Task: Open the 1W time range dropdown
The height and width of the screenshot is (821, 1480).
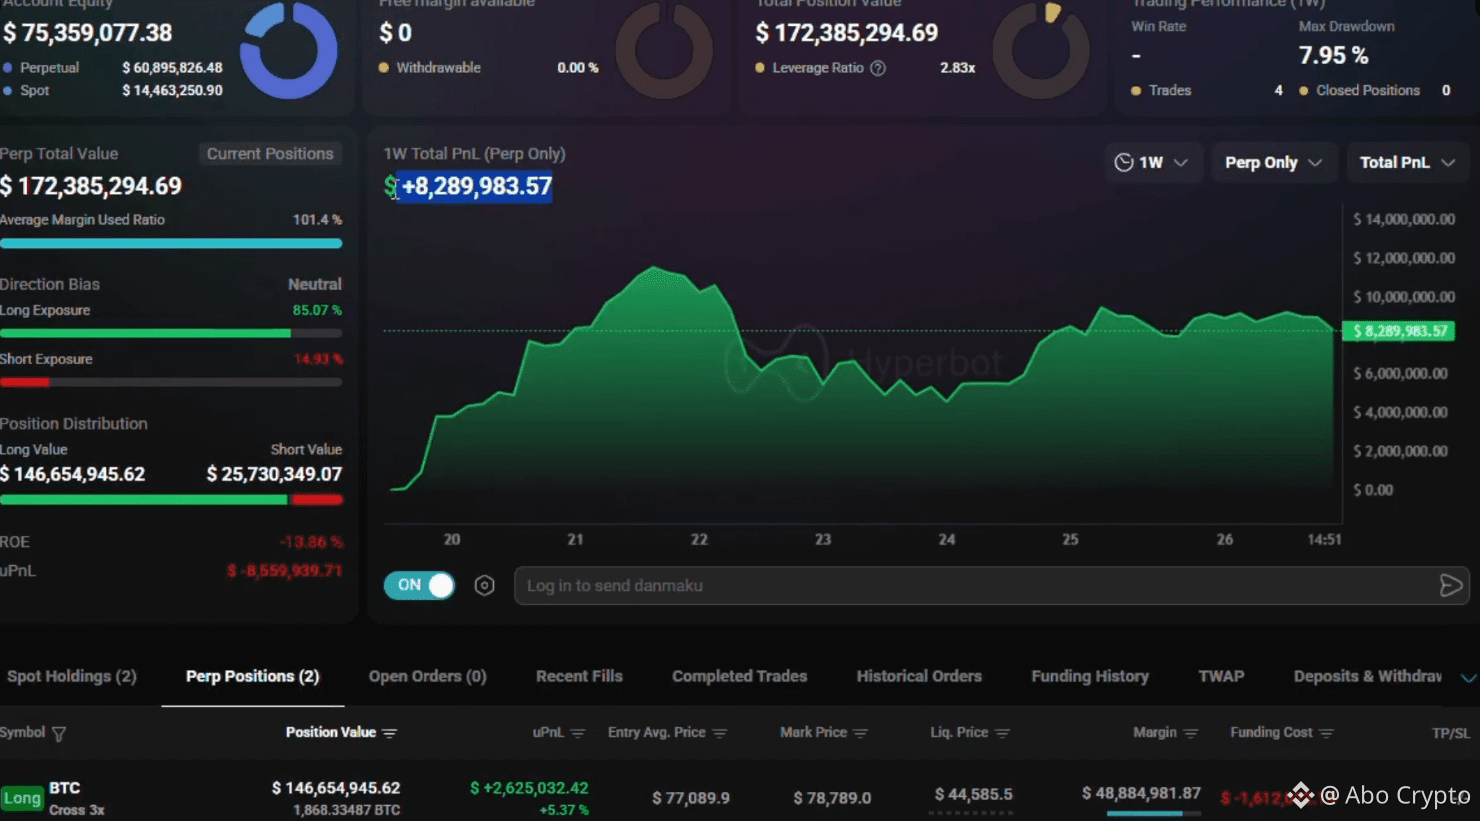Action: pyautogui.click(x=1152, y=162)
